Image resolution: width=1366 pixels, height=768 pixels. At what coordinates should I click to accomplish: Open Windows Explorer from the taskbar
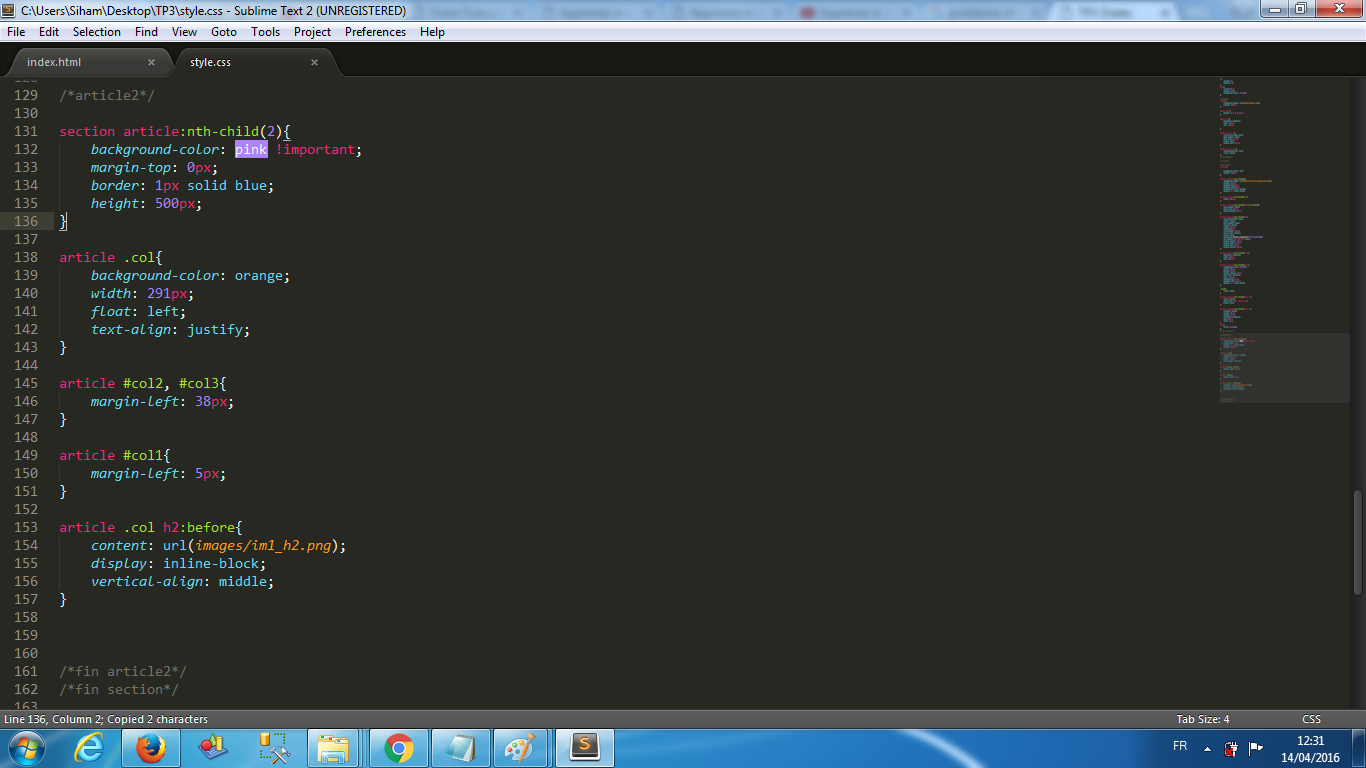pos(333,747)
